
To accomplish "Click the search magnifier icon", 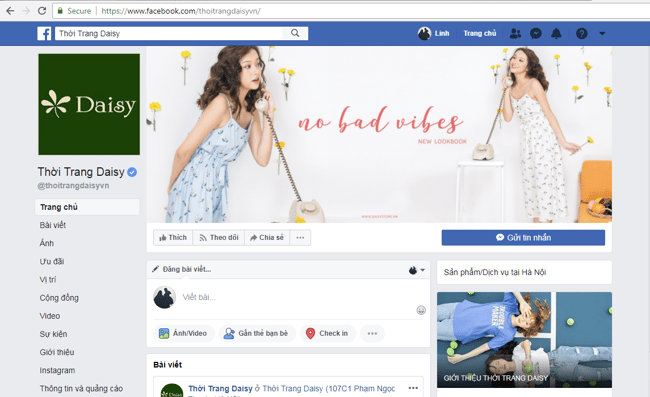I will point(295,33).
